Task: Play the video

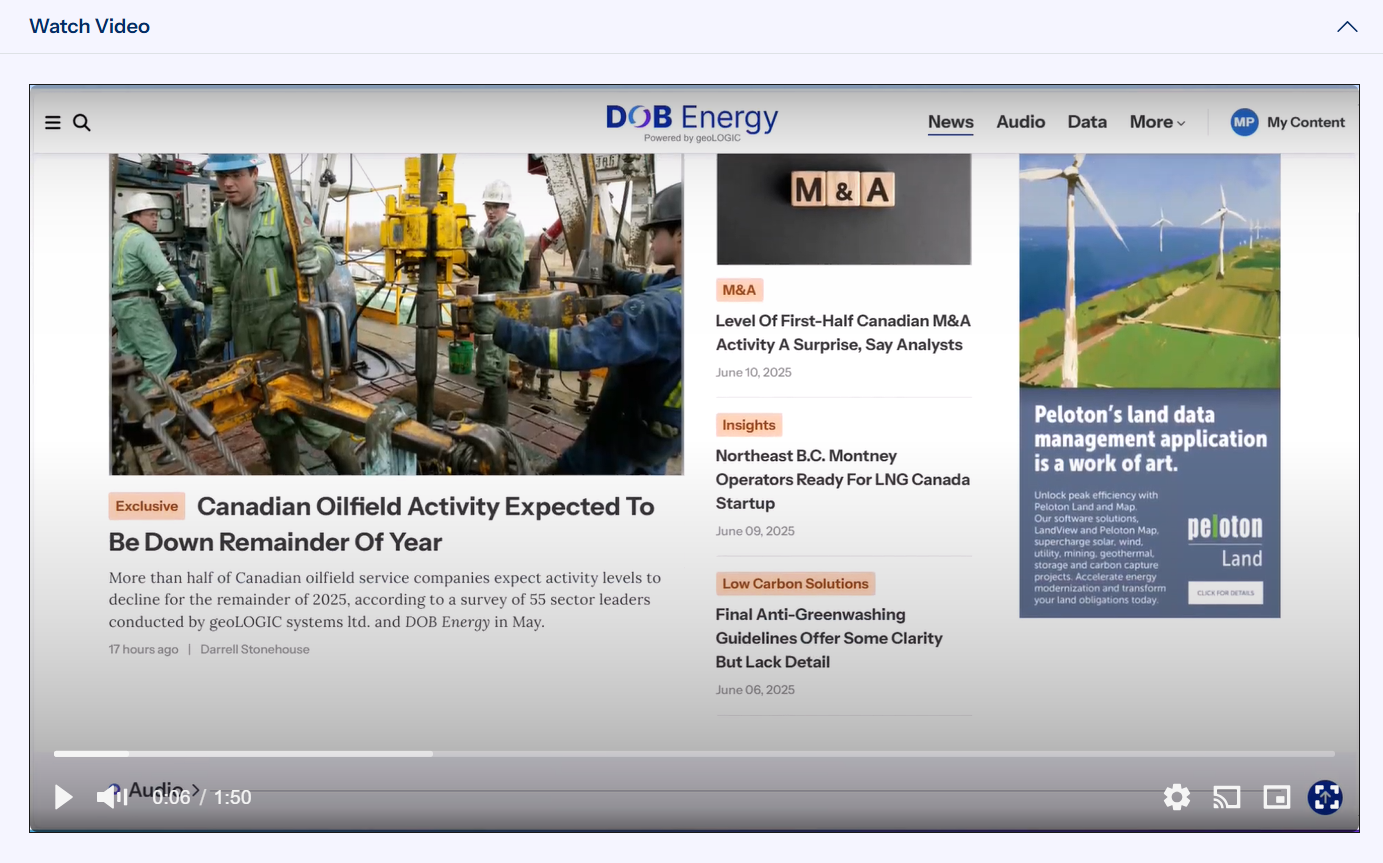Action: [63, 797]
